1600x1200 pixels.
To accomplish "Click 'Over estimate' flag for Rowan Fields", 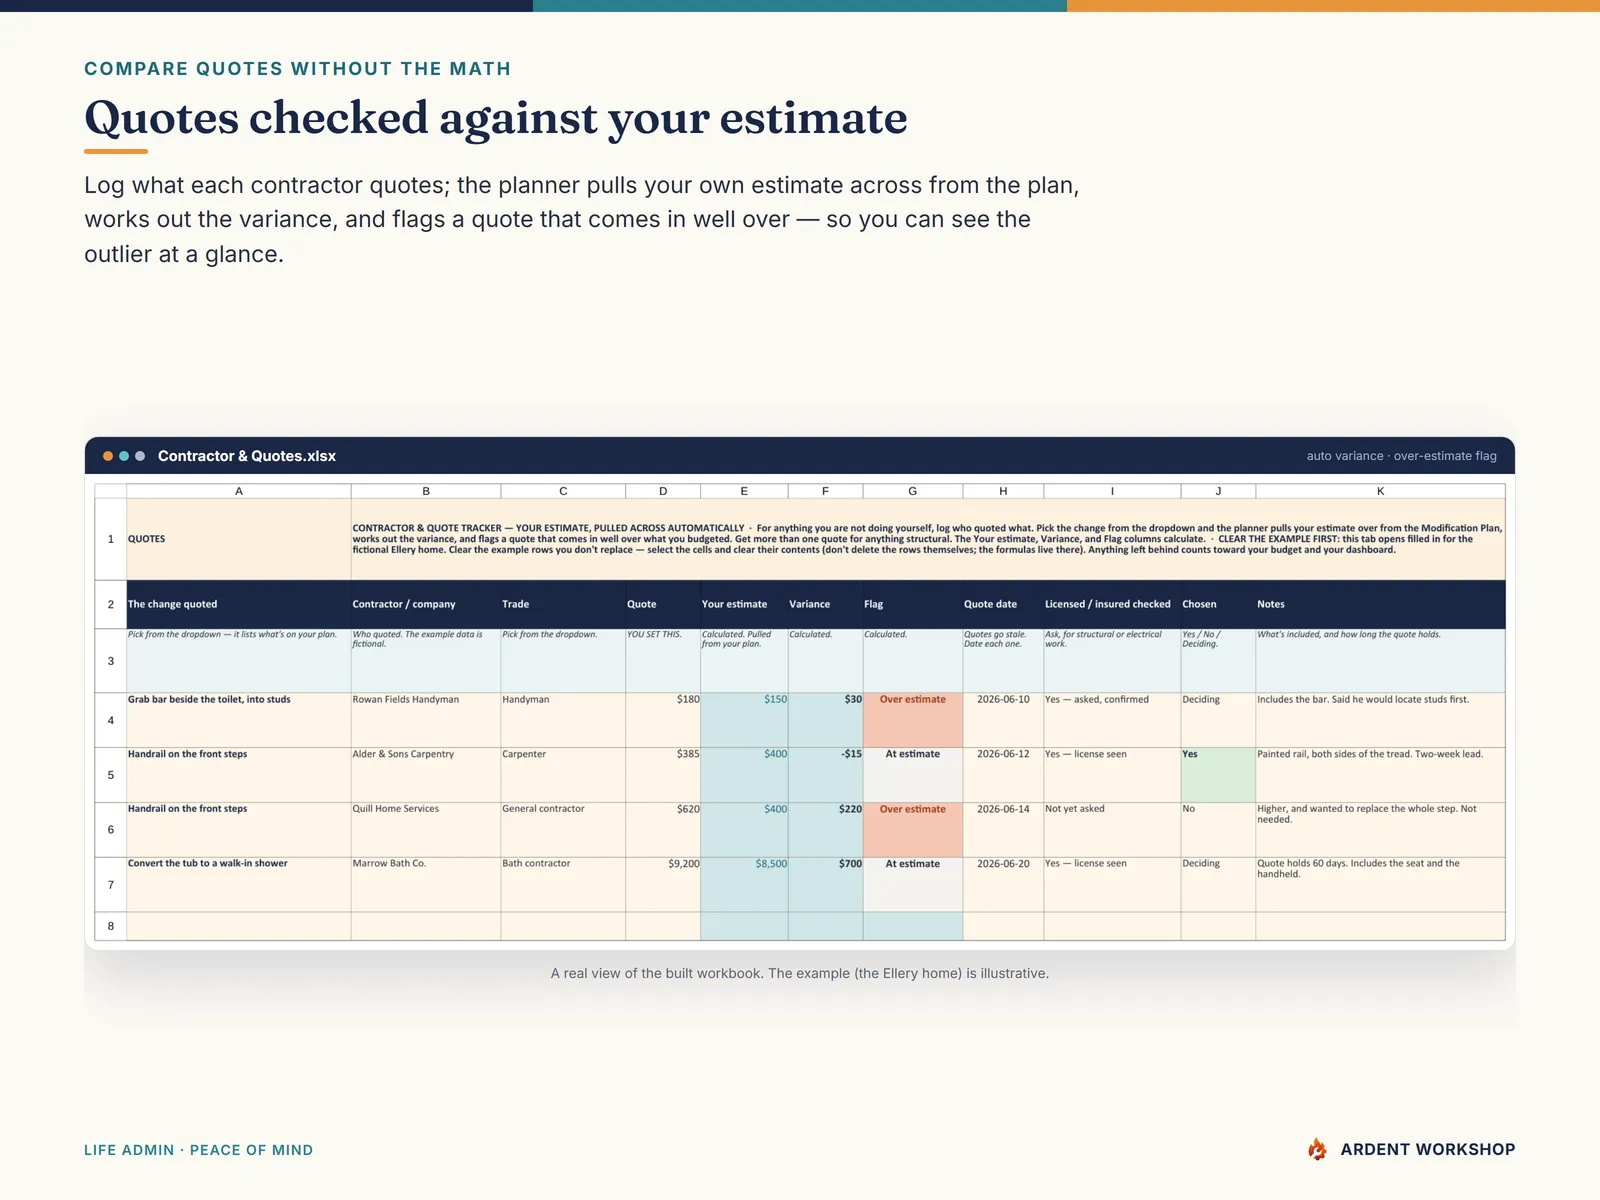I will coord(913,720).
